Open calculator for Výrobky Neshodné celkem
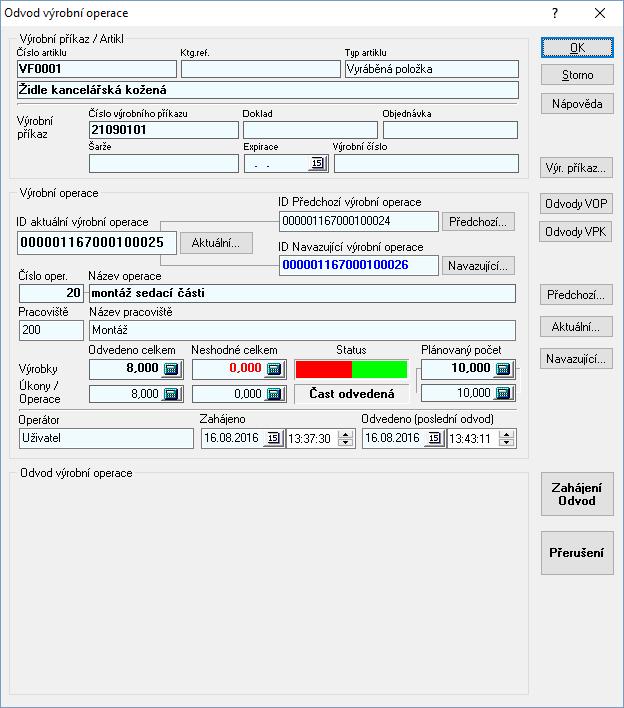The width and height of the screenshot is (624, 708). pyautogui.click(x=274, y=368)
